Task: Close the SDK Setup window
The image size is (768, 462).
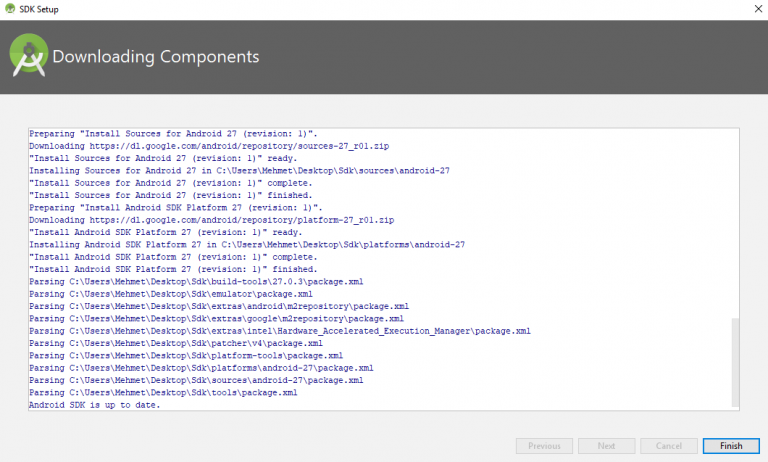Action: click(x=745, y=9)
